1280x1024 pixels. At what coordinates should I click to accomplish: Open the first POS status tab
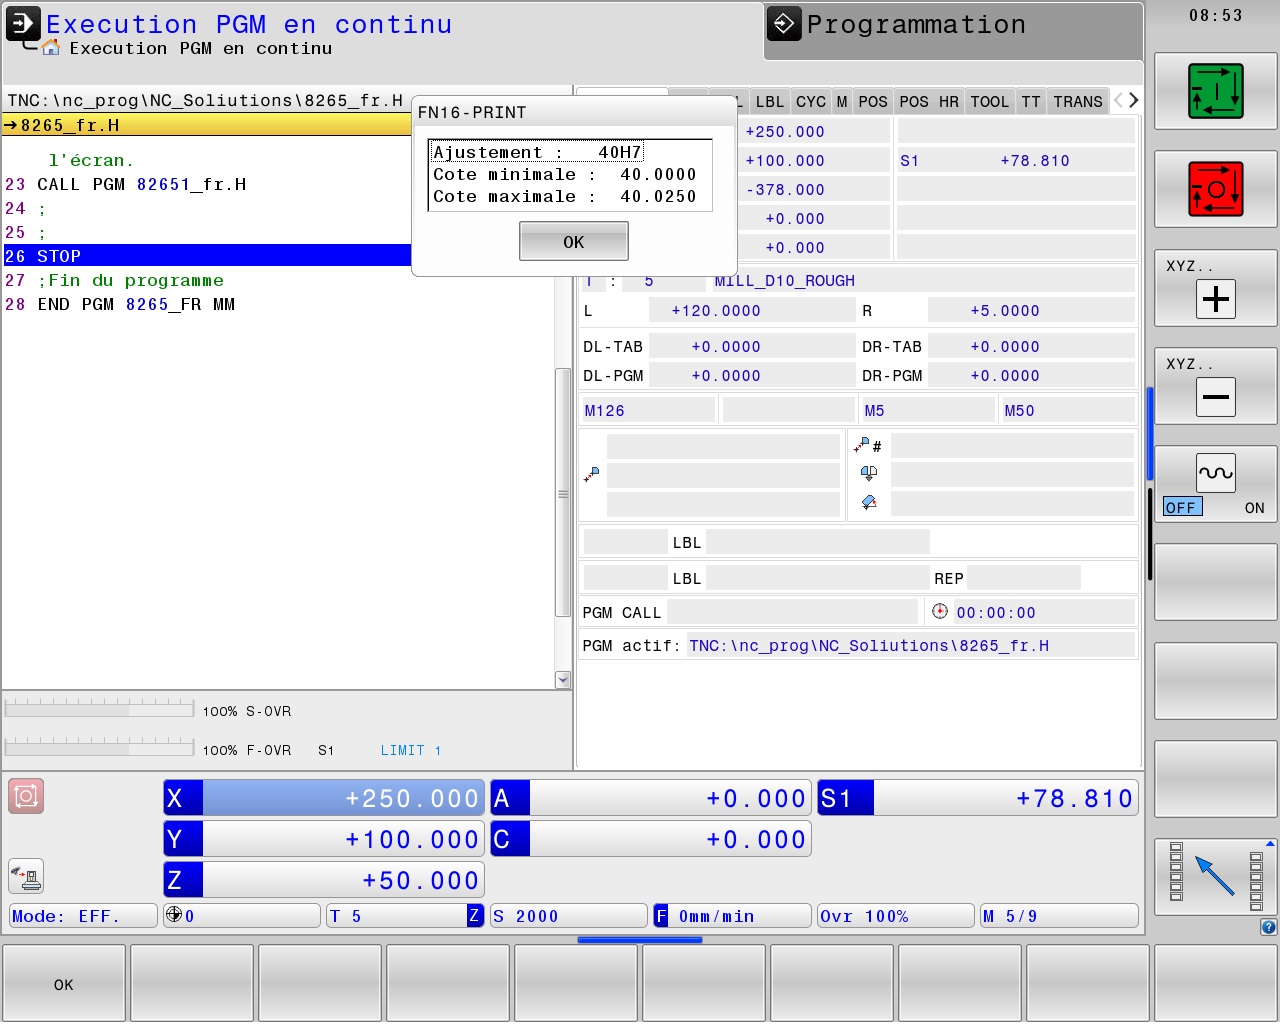(x=873, y=101)
